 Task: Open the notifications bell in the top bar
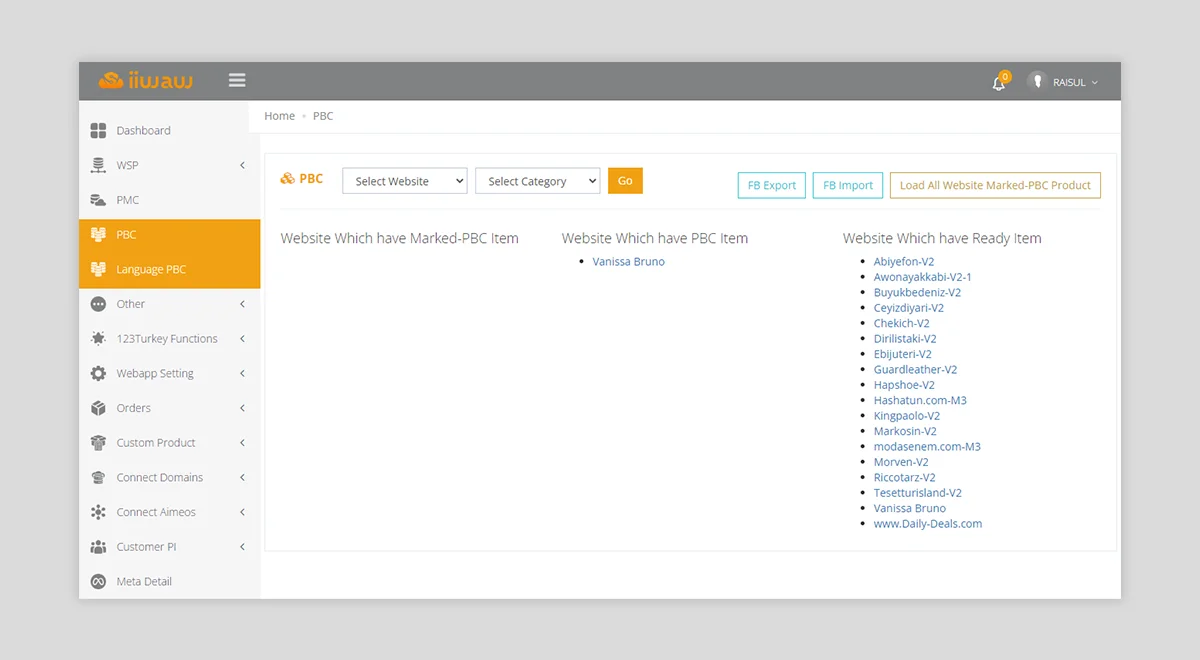[x=999, y=82]
